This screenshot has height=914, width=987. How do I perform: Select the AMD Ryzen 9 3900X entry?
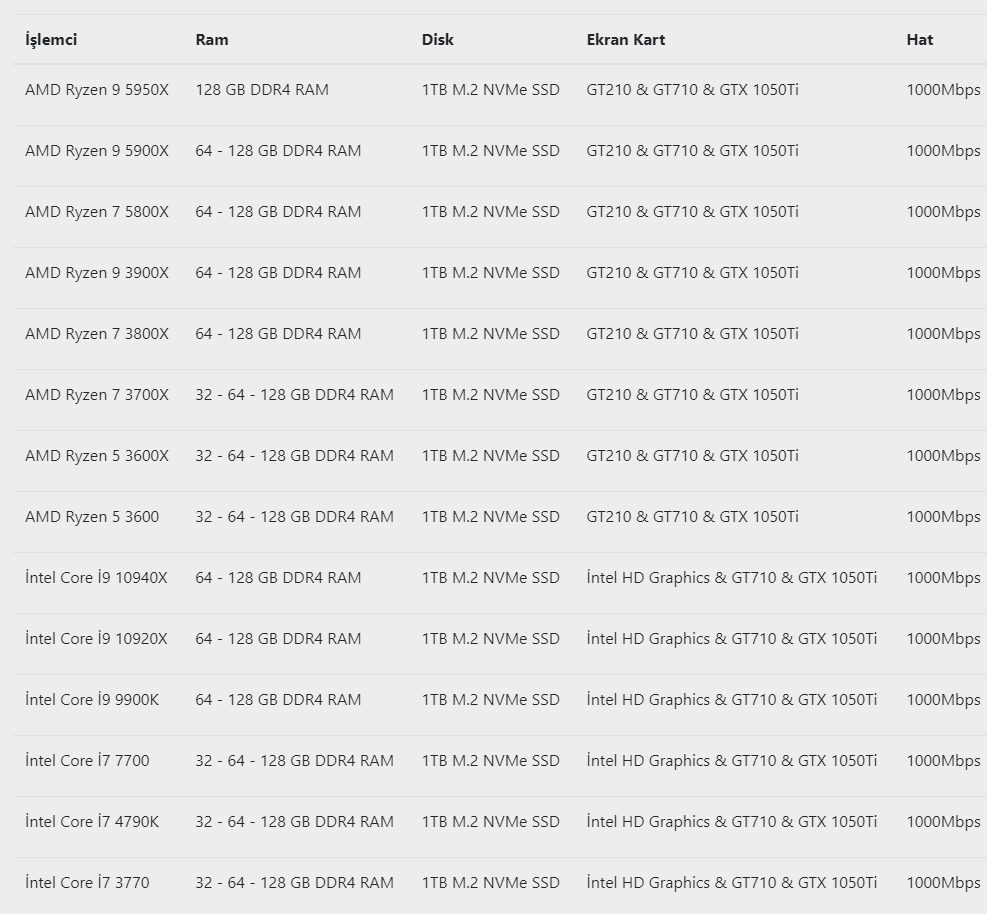click(x=97, y=273)
